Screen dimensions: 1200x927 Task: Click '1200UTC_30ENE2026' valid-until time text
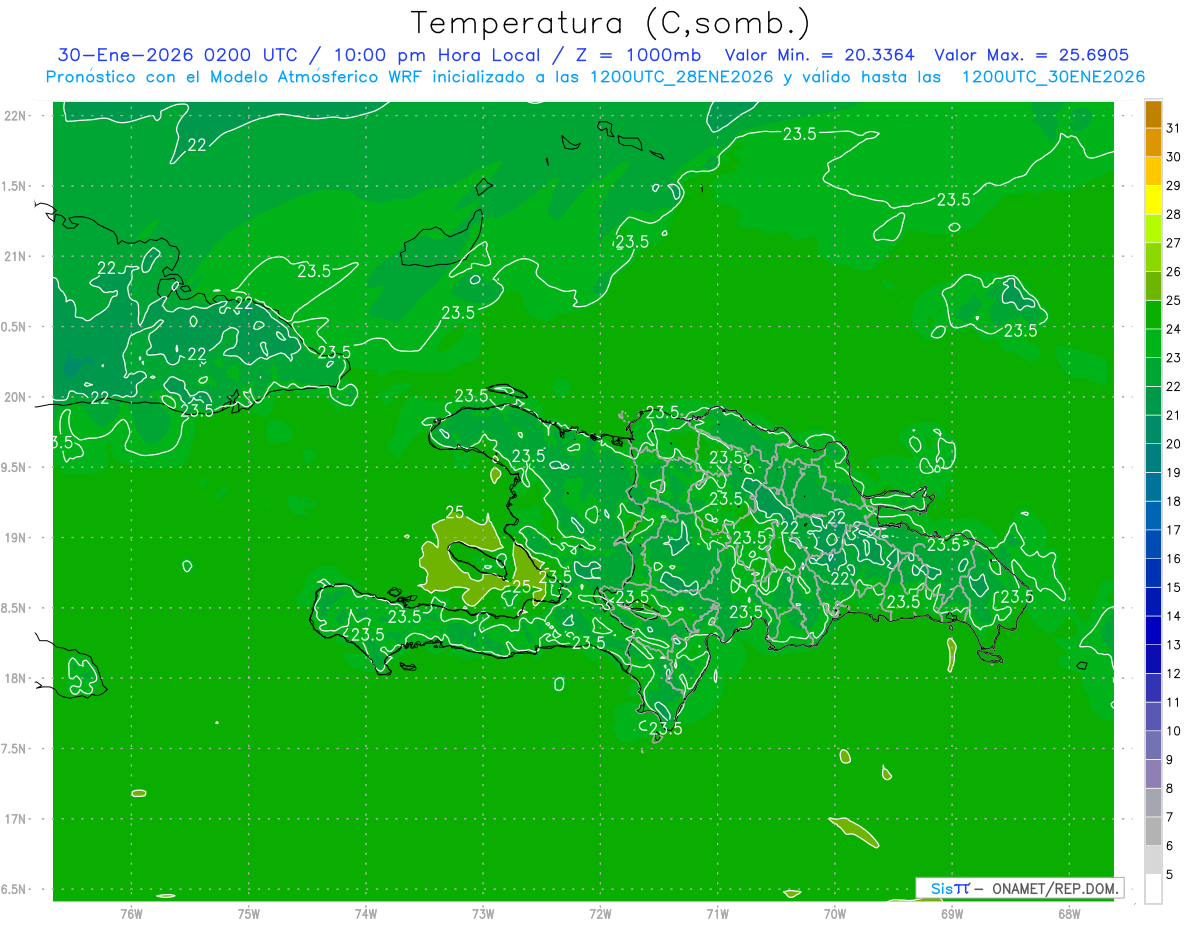tap(1053, 77)
